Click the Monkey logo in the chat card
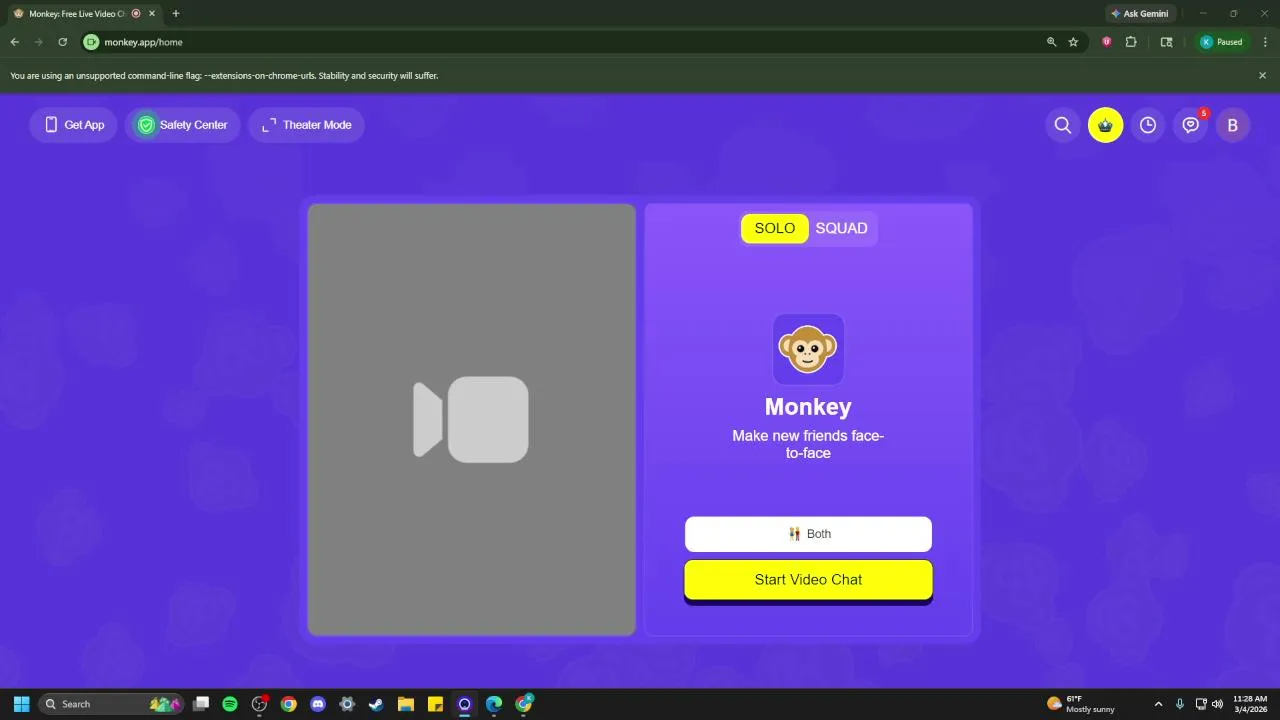The image size is (1280, 720). coord(808,349)
